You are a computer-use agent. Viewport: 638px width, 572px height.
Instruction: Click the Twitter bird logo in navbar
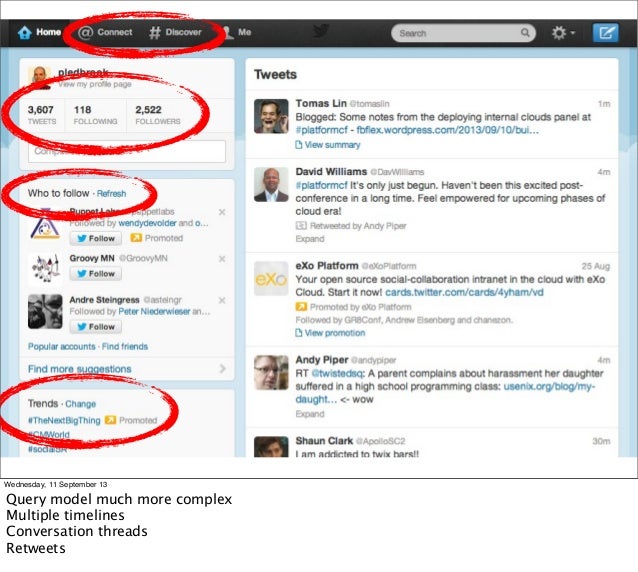tap(321, 31)
